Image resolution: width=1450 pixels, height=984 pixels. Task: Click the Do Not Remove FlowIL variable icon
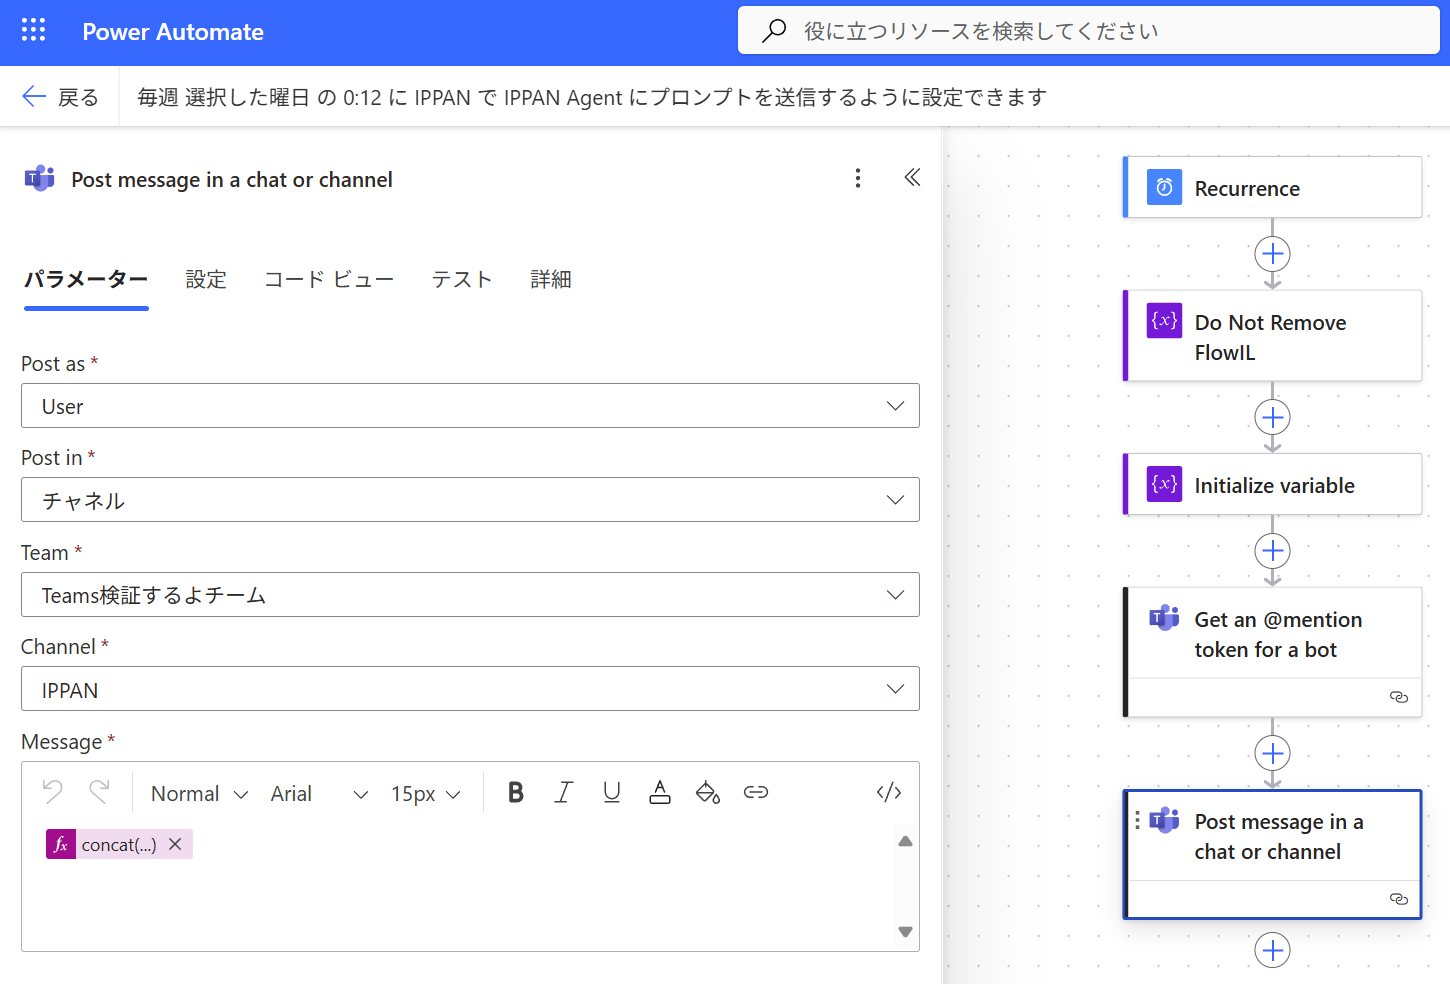tap(1164, 321)
